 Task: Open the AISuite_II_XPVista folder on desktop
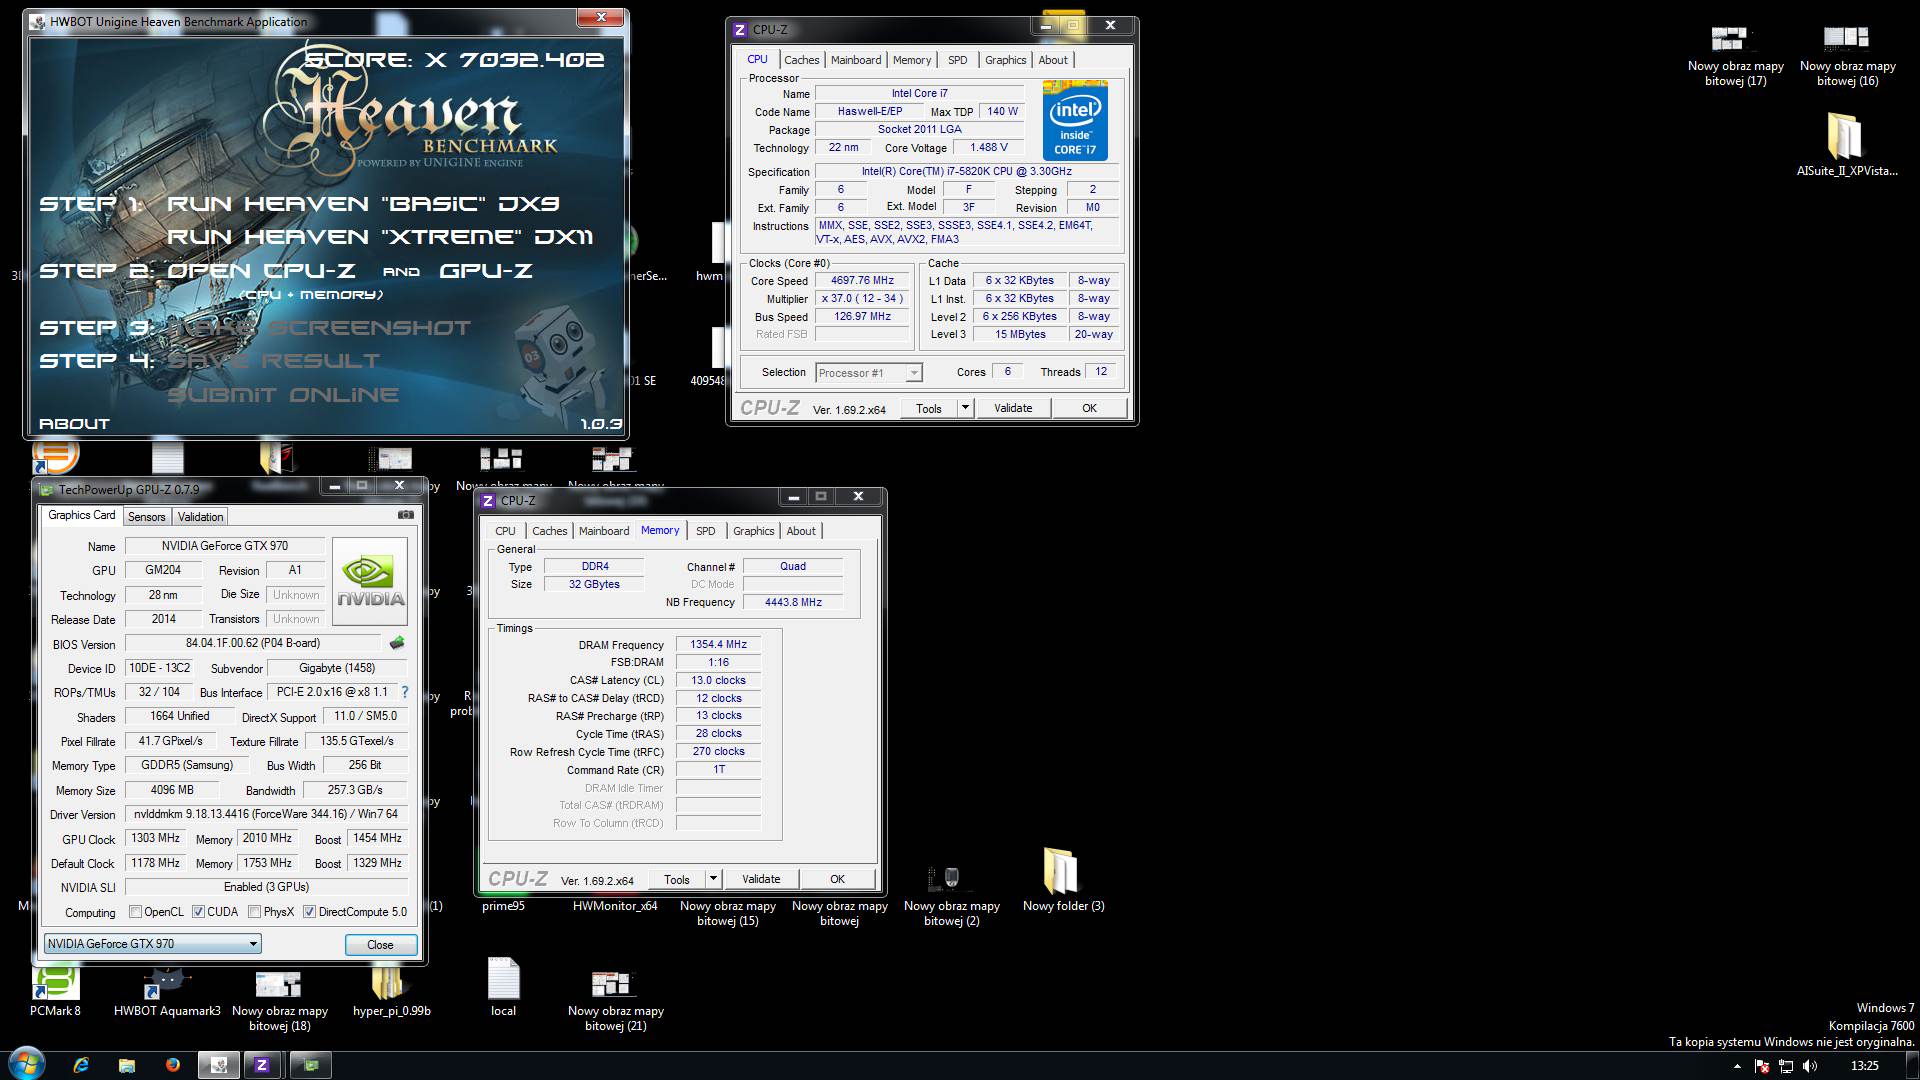click(x=1846, y=146)
